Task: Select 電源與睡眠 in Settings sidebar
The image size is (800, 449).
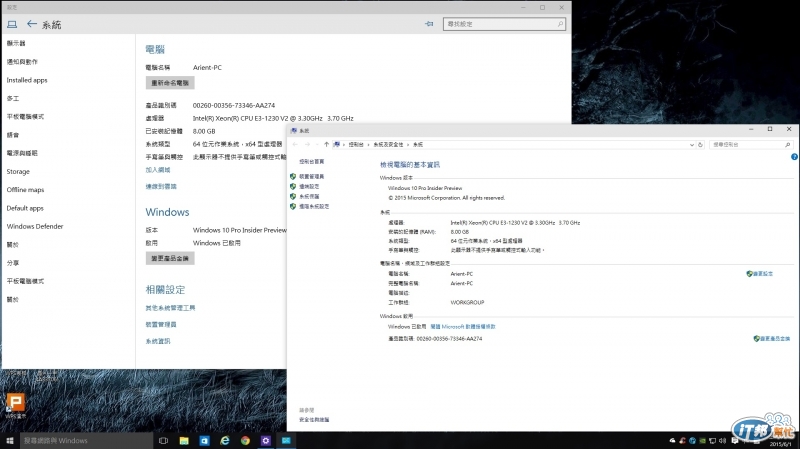Action: coord(22,153)
